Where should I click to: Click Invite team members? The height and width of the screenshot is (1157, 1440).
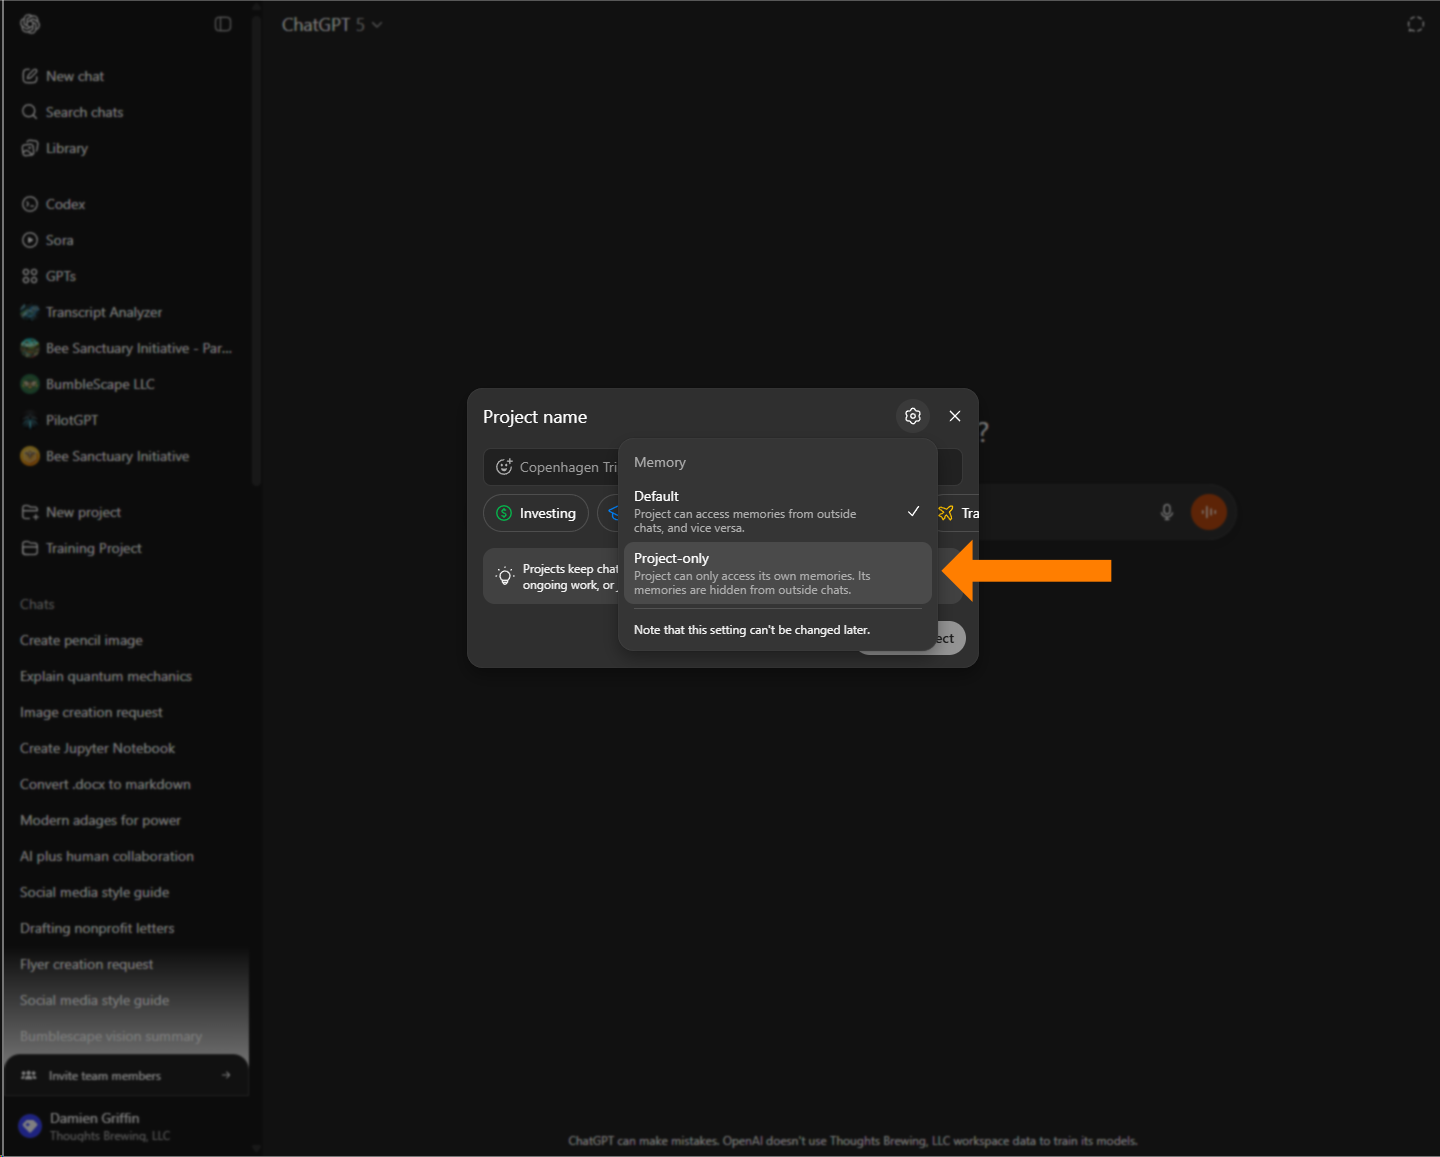point(105,1075)
